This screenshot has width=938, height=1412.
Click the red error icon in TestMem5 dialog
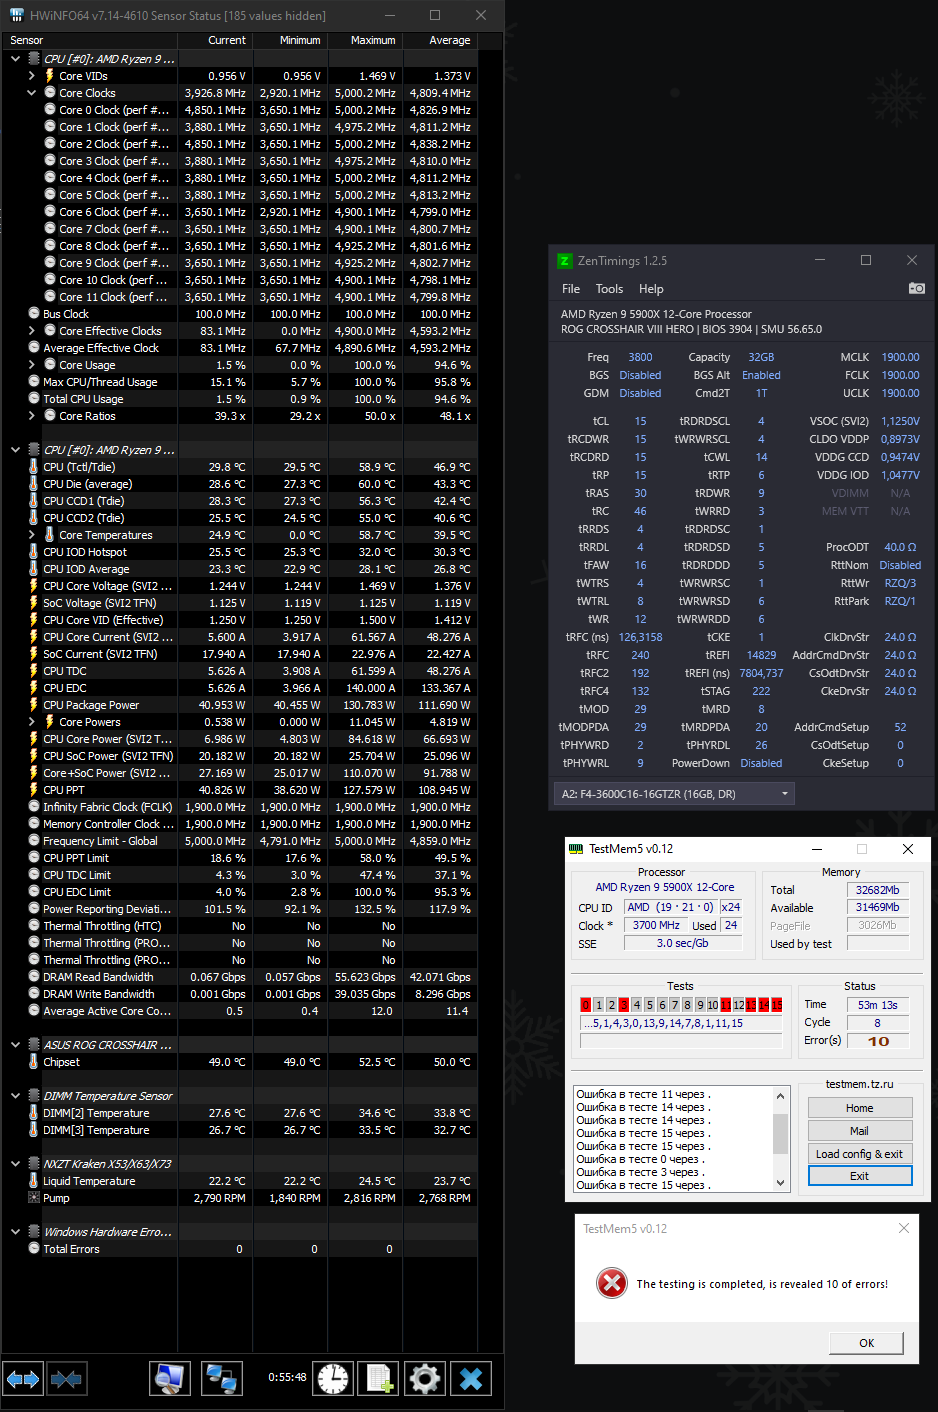click(611, 1283)
